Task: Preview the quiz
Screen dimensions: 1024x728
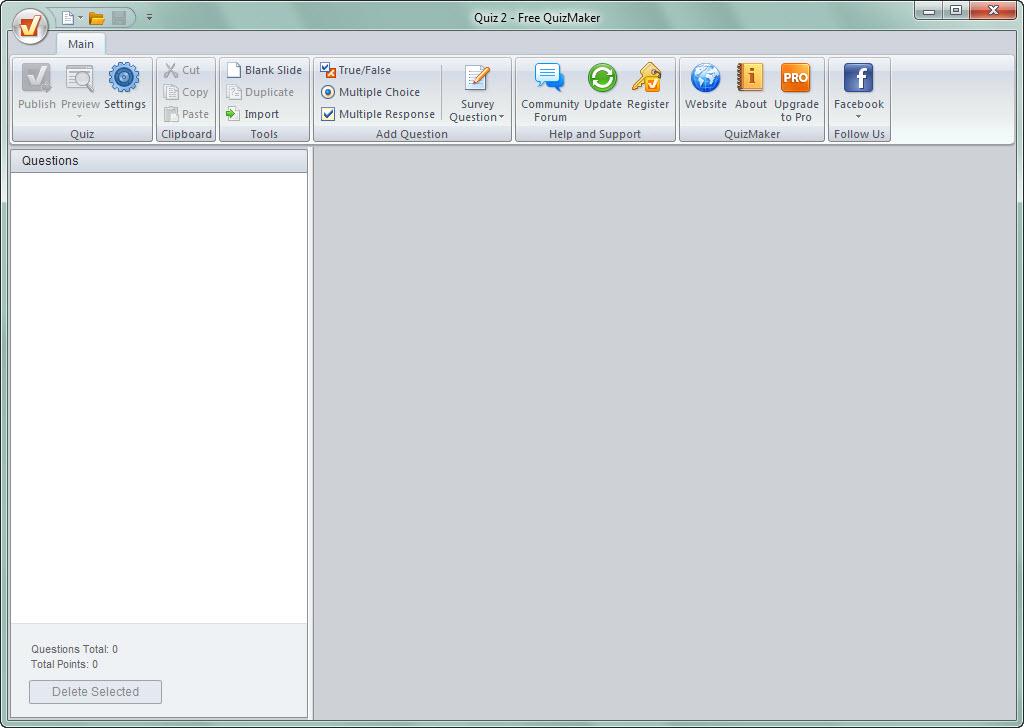Action: point(80,86)
